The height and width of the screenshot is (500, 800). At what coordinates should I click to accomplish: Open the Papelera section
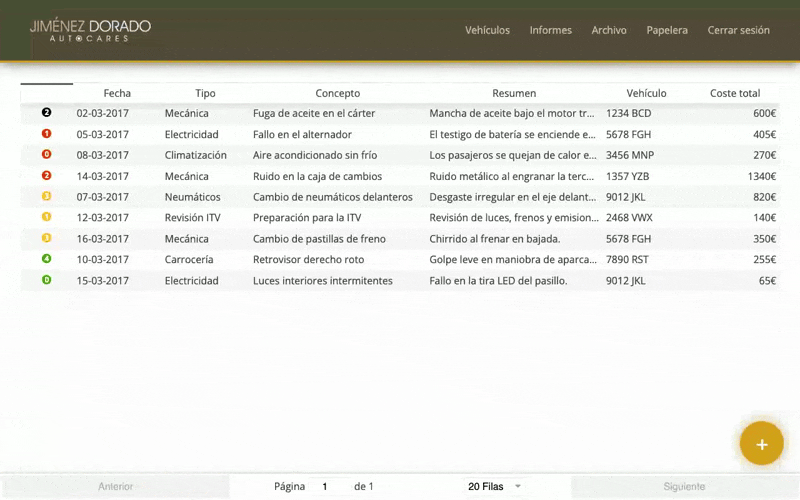pos(667,30)
